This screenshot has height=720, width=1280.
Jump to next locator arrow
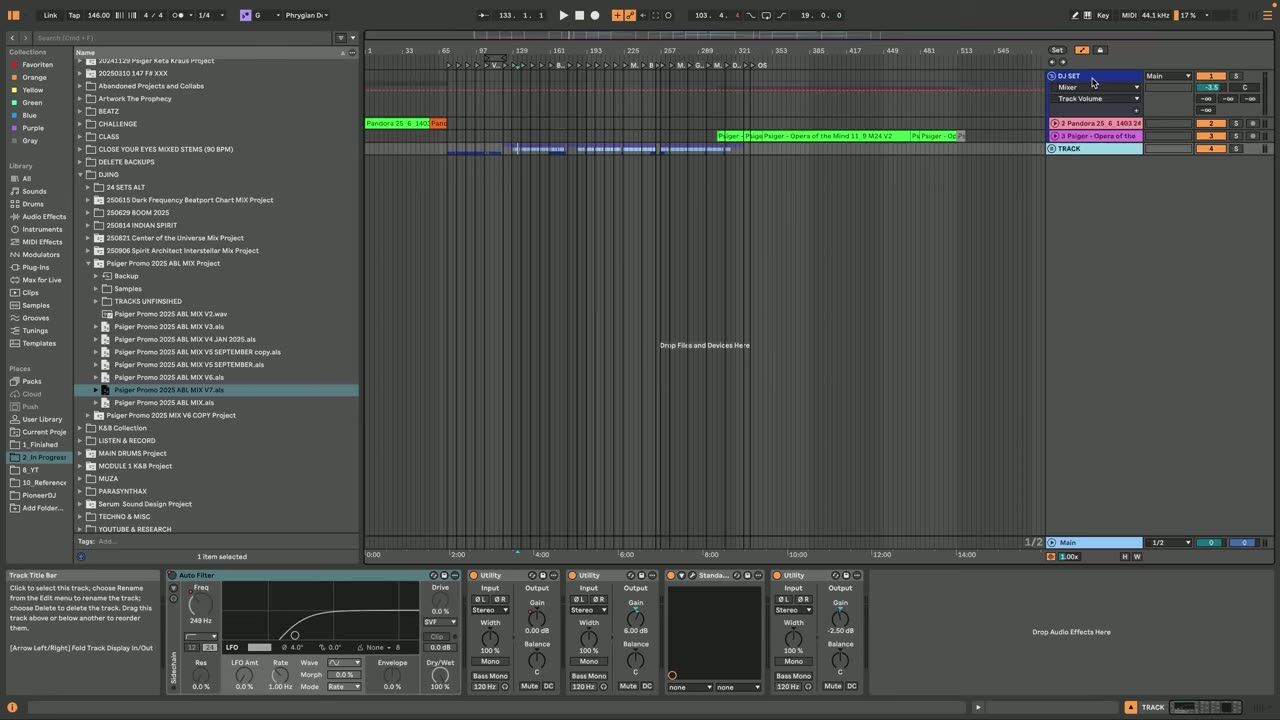(x=1063, y=62)
